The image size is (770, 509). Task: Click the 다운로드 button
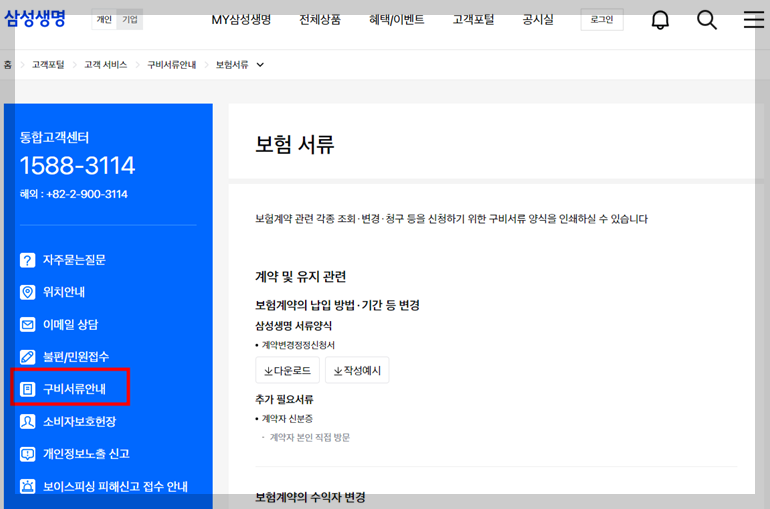pyautogui.click(x=288, y=370)
